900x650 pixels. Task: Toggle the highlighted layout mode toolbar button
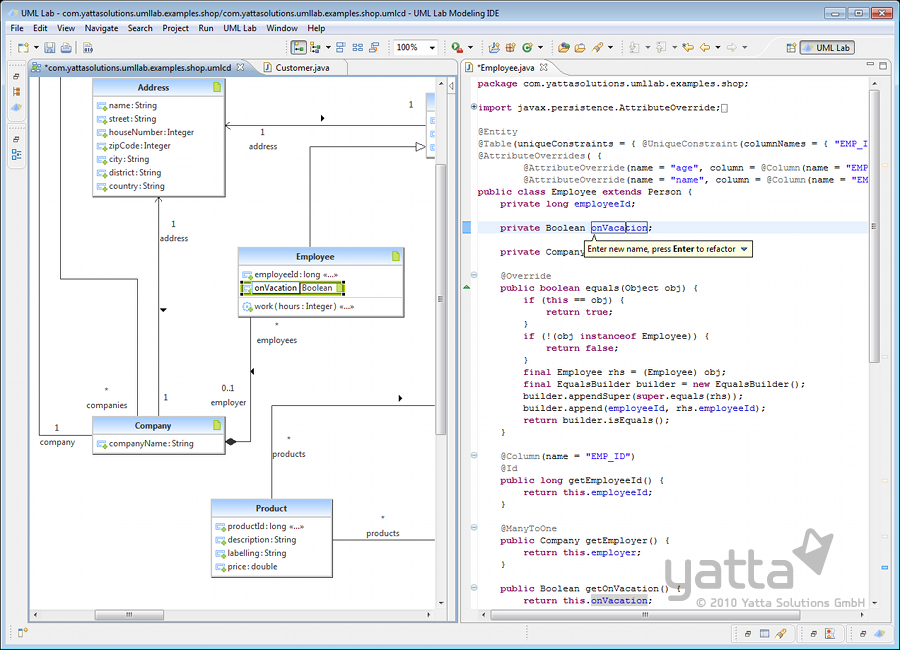coord(299,47)
